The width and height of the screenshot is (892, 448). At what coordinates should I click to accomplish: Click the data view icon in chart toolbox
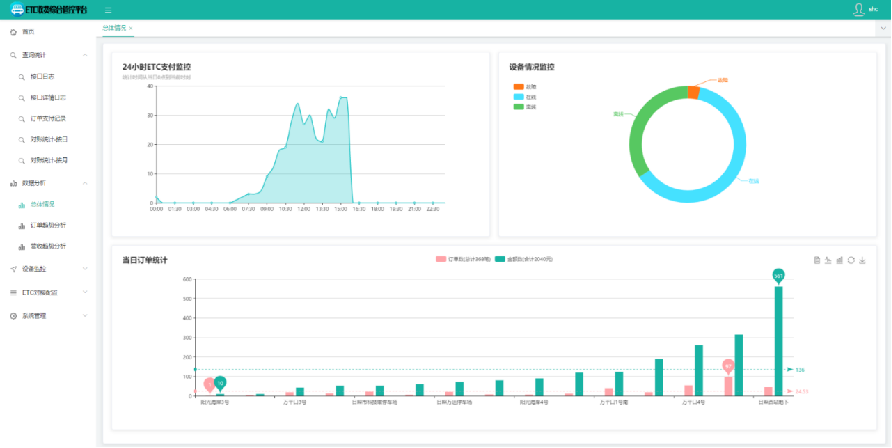[817, 260]
